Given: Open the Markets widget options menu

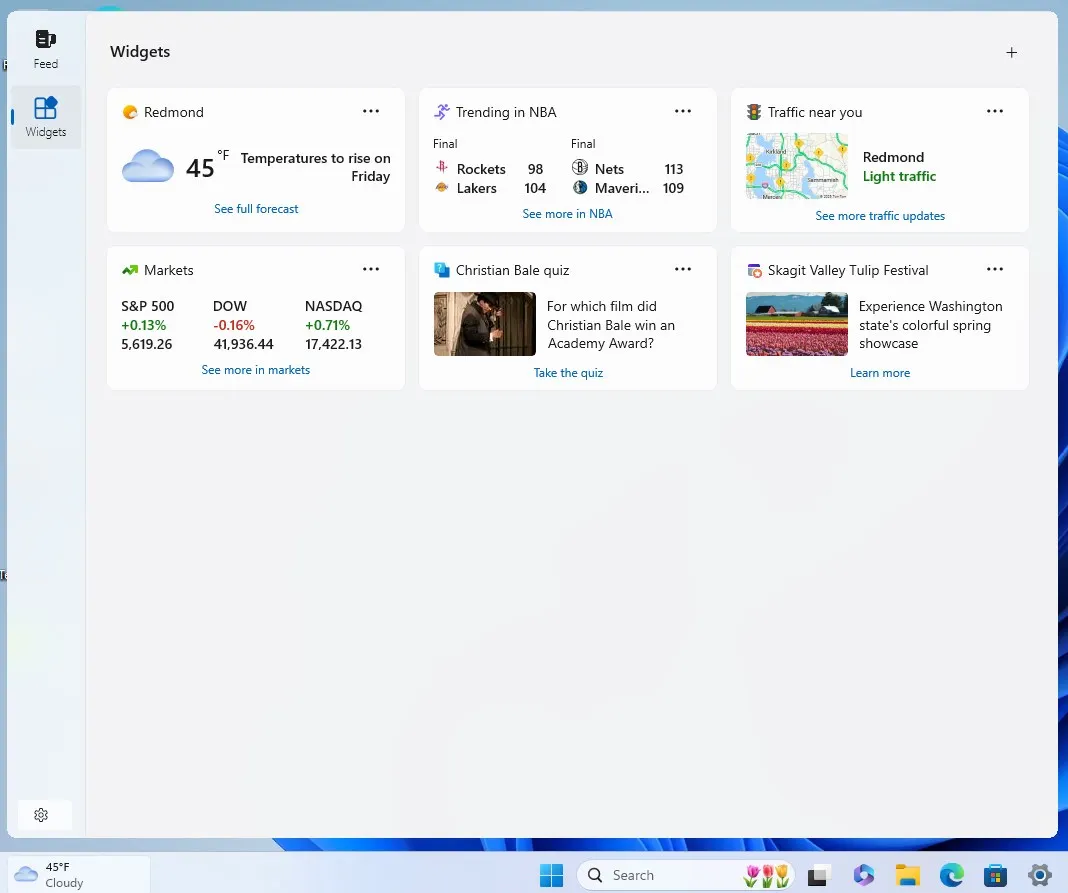Looking at the screenshot, I should click(x=371, y=269).
